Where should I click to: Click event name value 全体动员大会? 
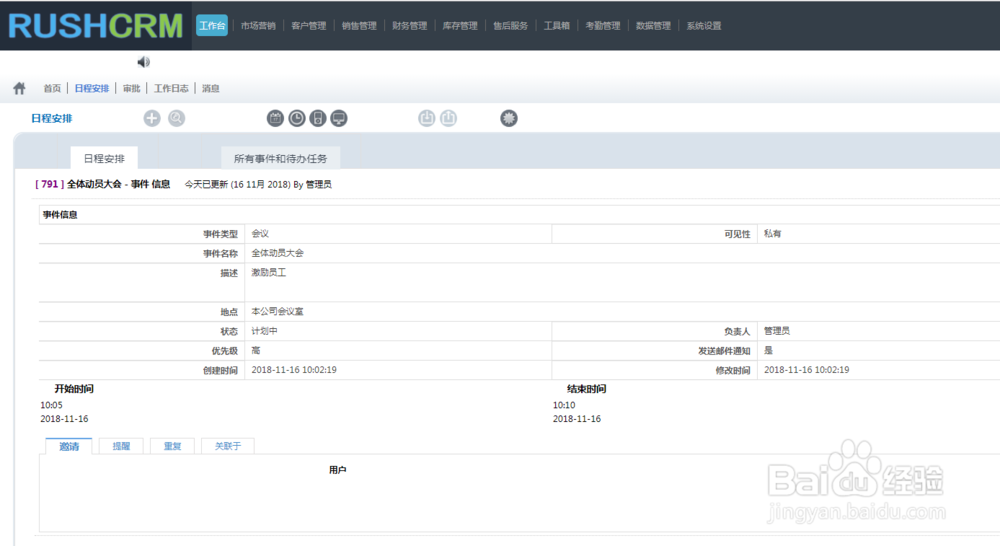[x=277, y=253]
